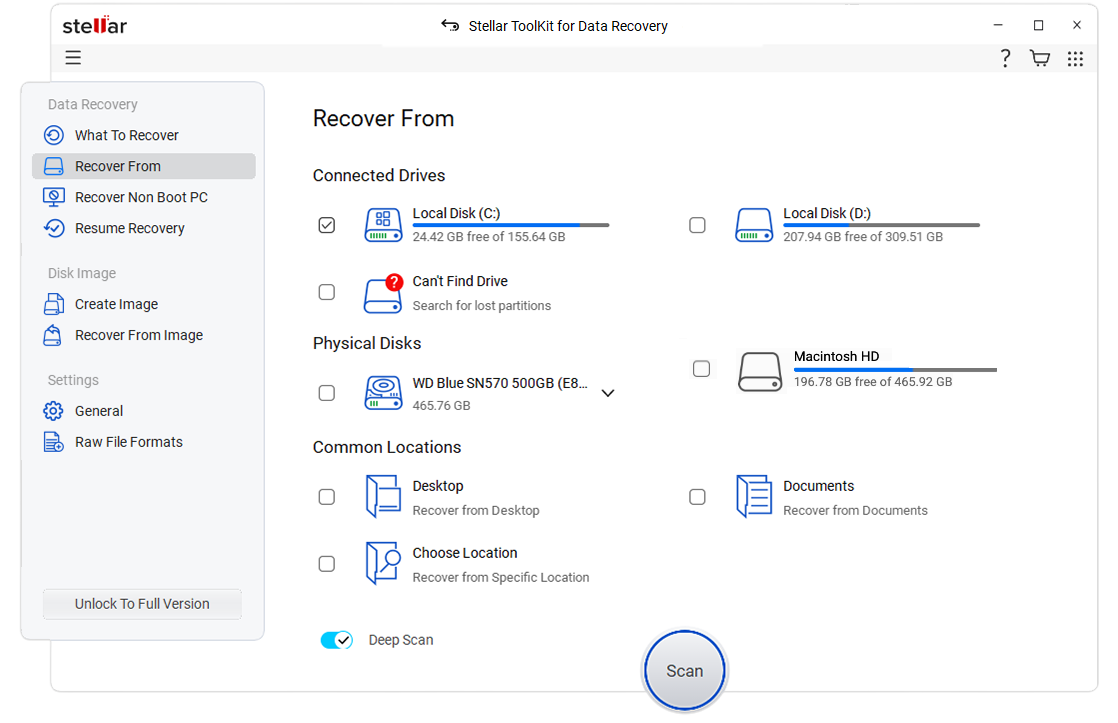
Task: Click the Resume Recovery icon
Action: coord(54,228)
